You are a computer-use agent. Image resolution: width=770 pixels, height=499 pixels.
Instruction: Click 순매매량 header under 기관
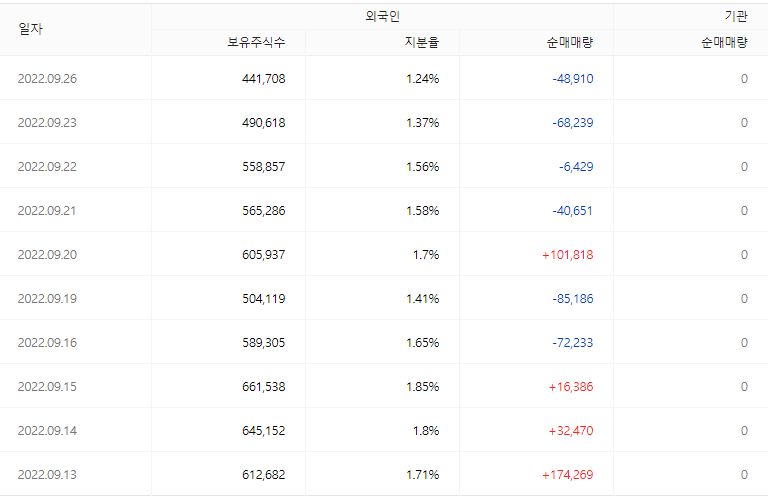coord(724,42)
